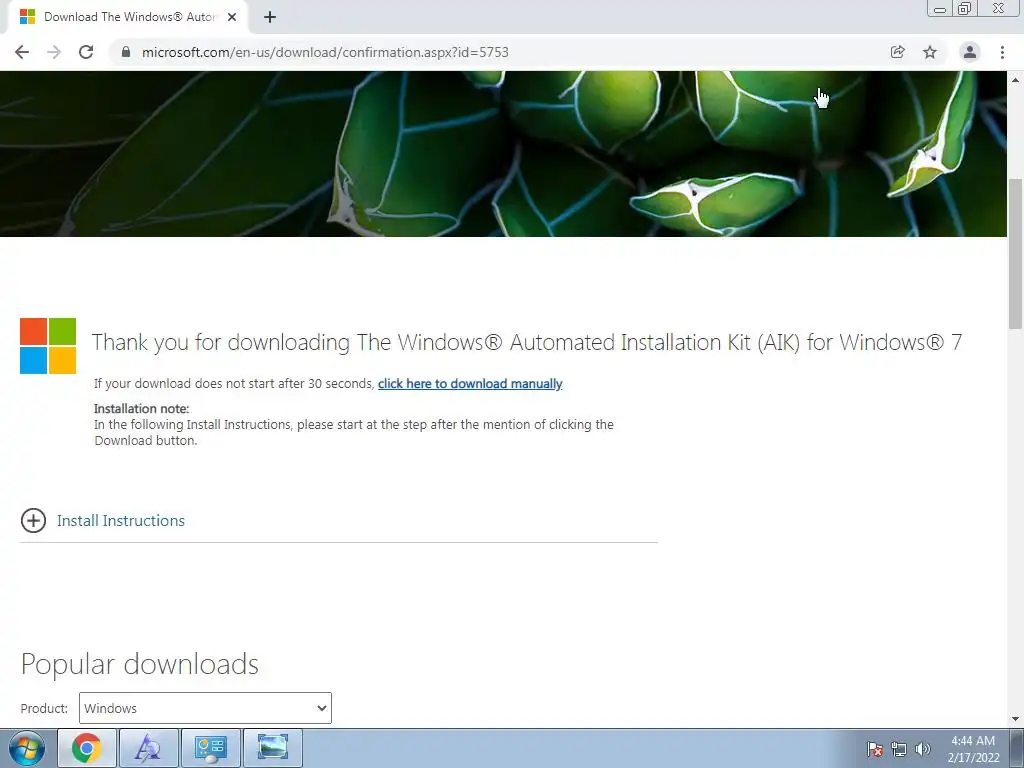Expand Install Instructions plus icon
This screenshot has height=768, width=1024.
[33, 520]
